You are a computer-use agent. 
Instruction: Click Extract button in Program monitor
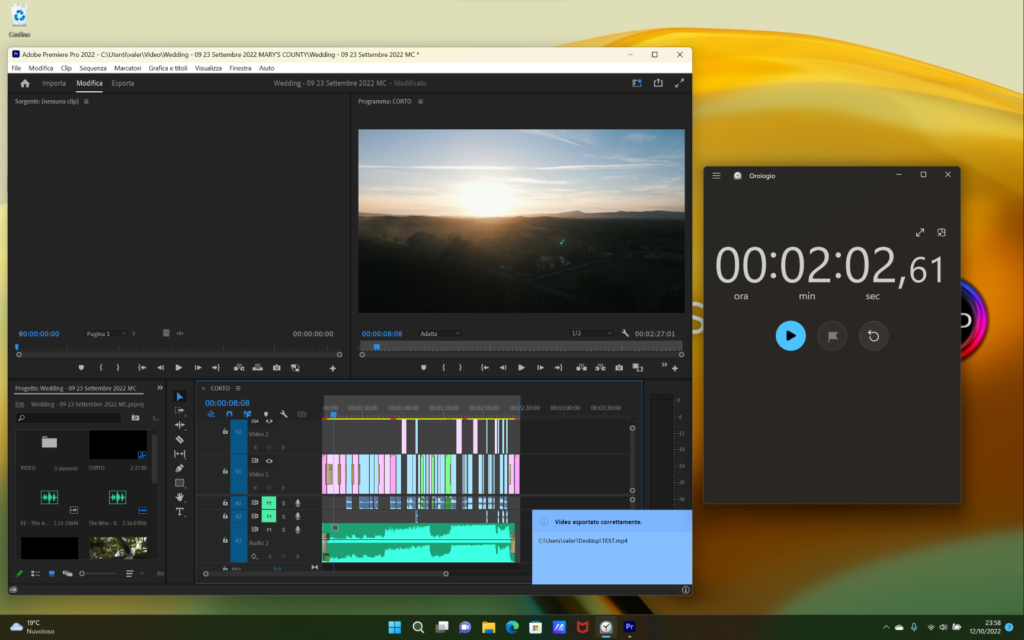600,368
